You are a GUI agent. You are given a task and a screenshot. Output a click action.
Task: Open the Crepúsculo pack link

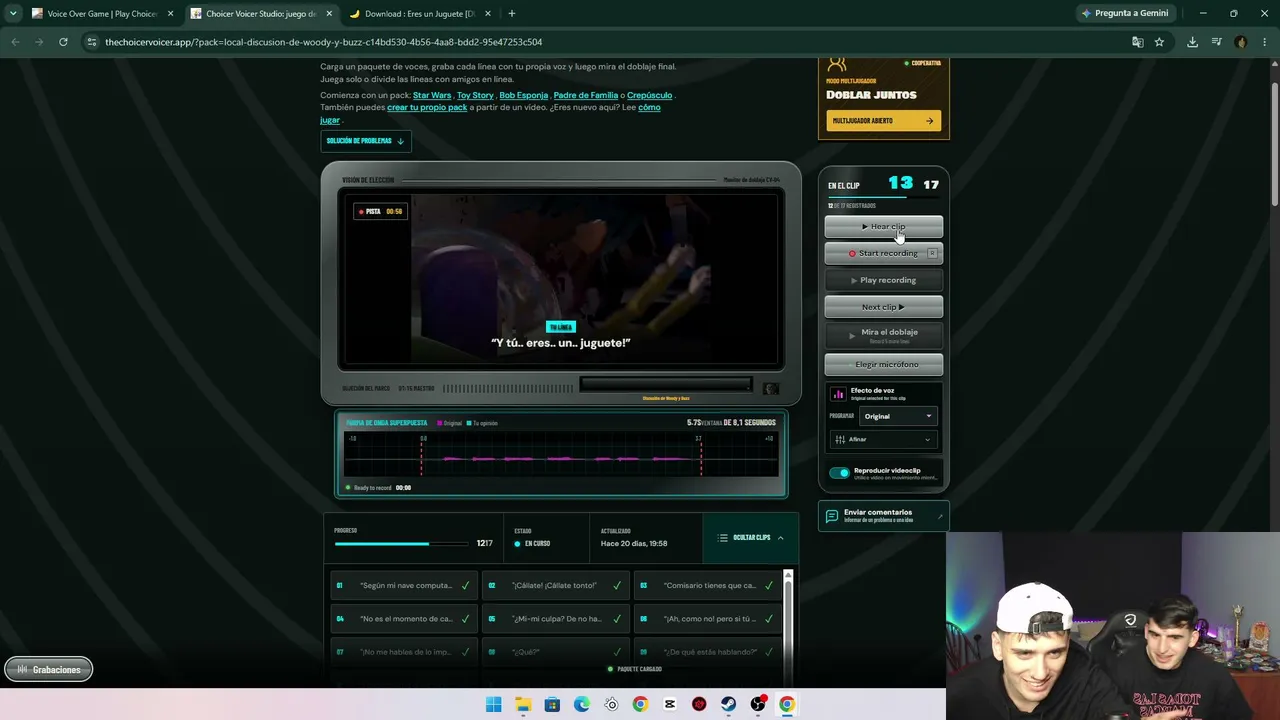coord(650,95)
